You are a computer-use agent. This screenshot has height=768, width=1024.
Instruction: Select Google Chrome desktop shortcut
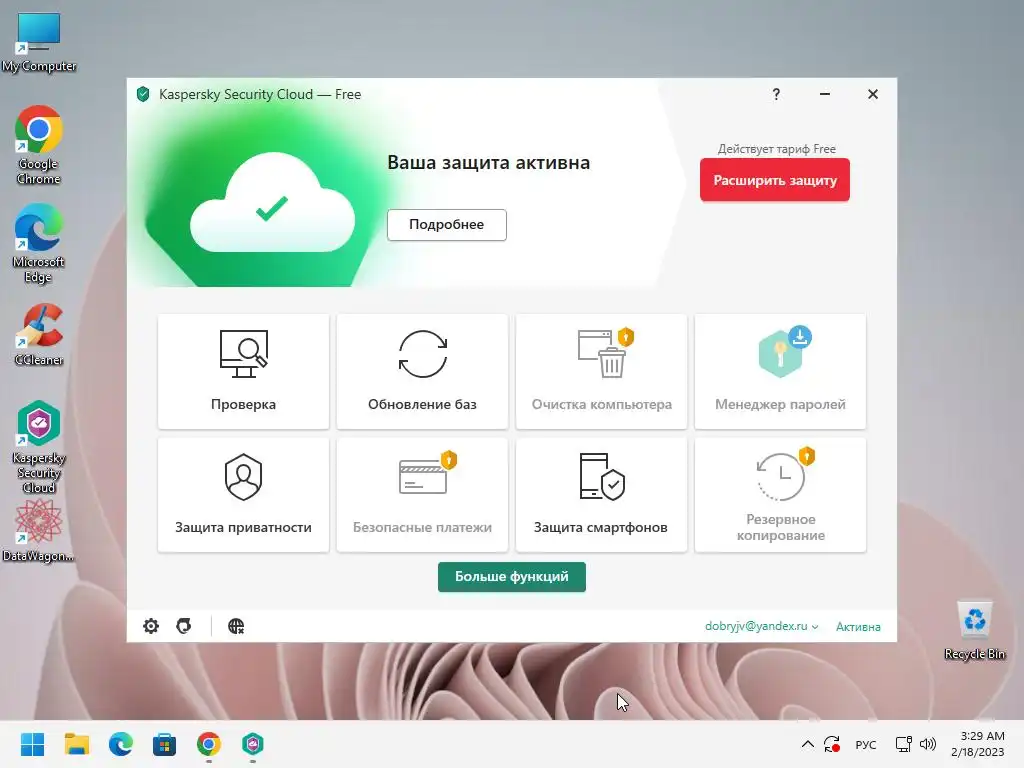tap(39, 145)
